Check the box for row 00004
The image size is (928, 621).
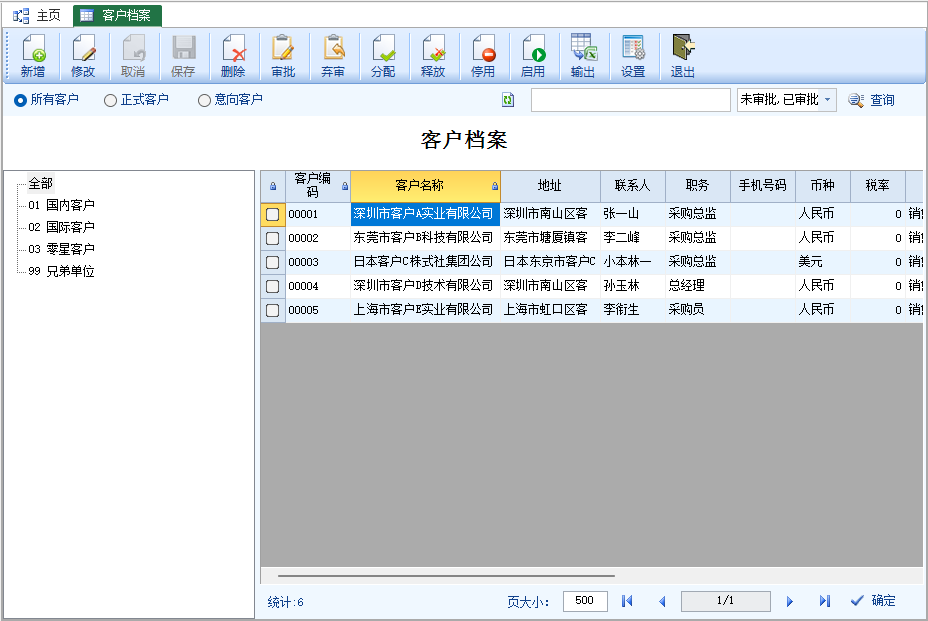pyautogui.click(x=272, y=286)
